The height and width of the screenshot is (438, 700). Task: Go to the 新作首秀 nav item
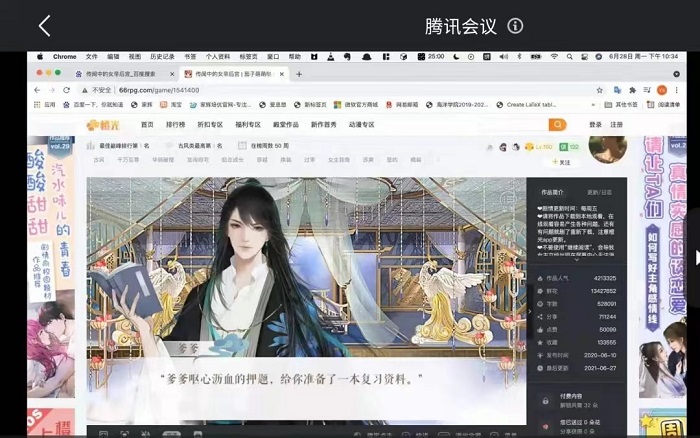(x=324, y=125)
